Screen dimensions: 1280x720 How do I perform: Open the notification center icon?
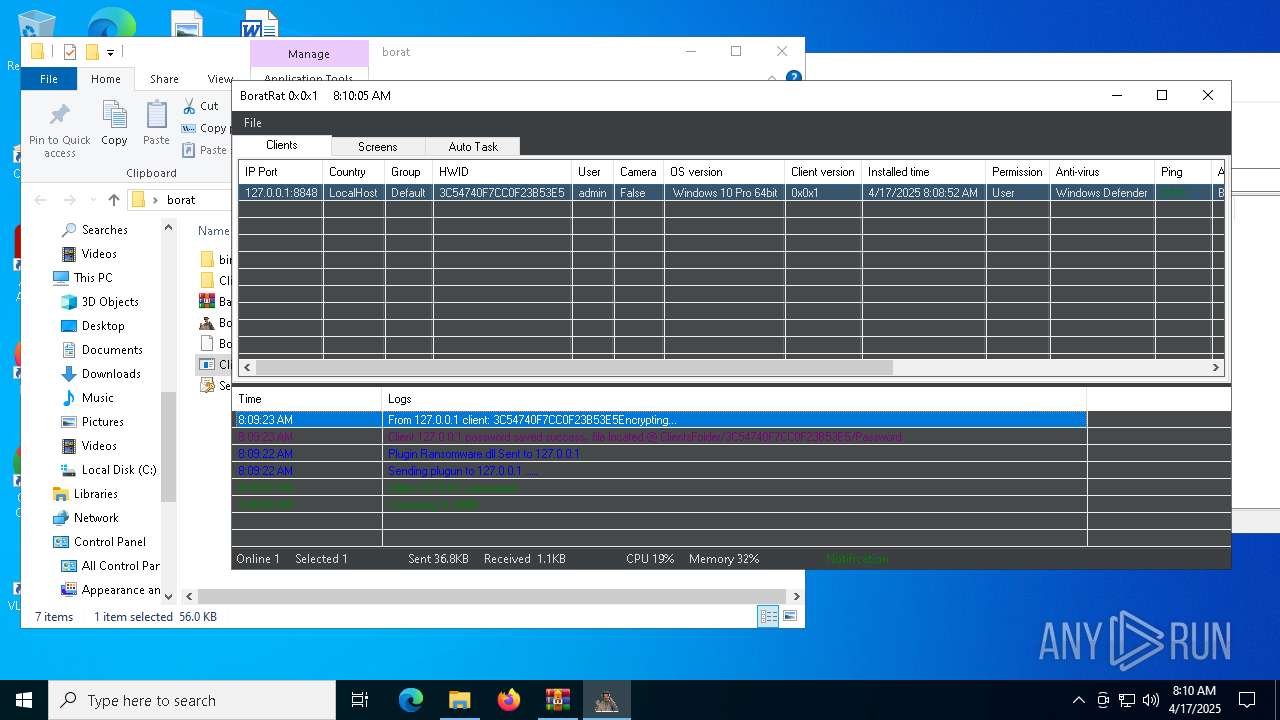pos(1247,700)
